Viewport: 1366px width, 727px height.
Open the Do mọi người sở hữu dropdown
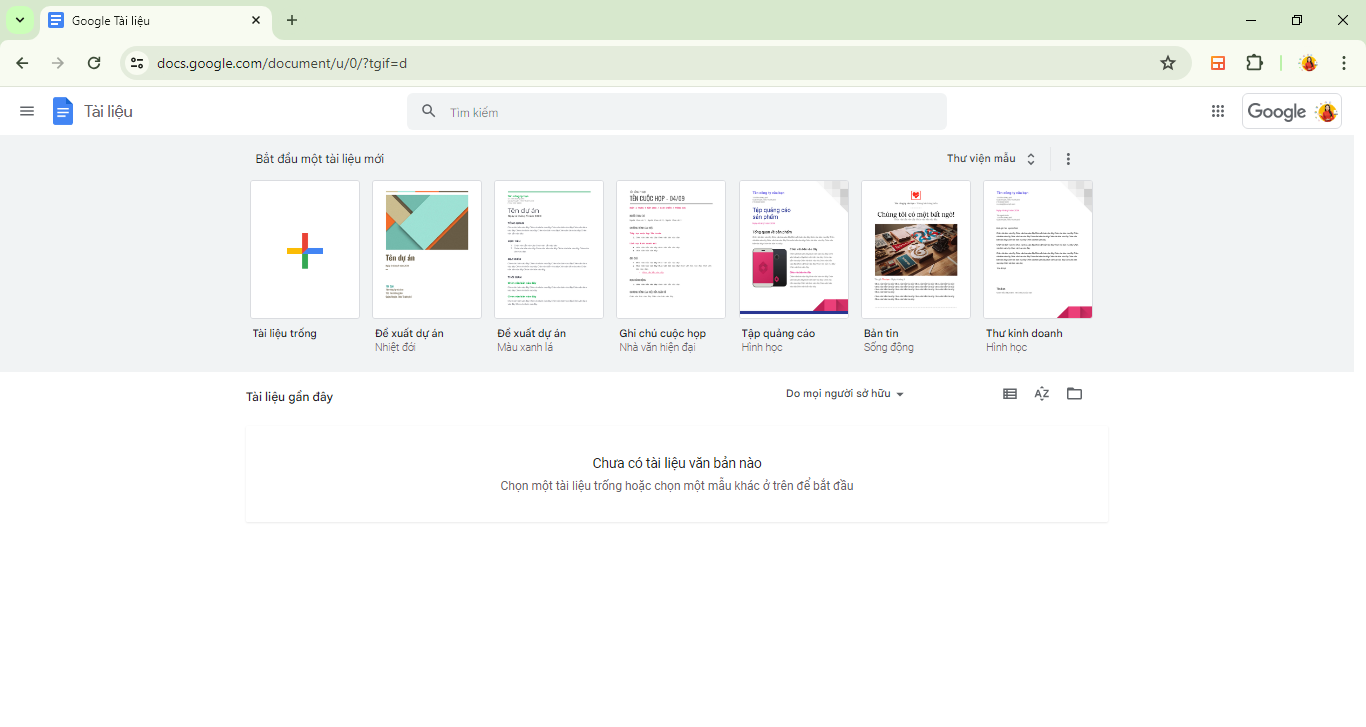(x=844, y=394)
